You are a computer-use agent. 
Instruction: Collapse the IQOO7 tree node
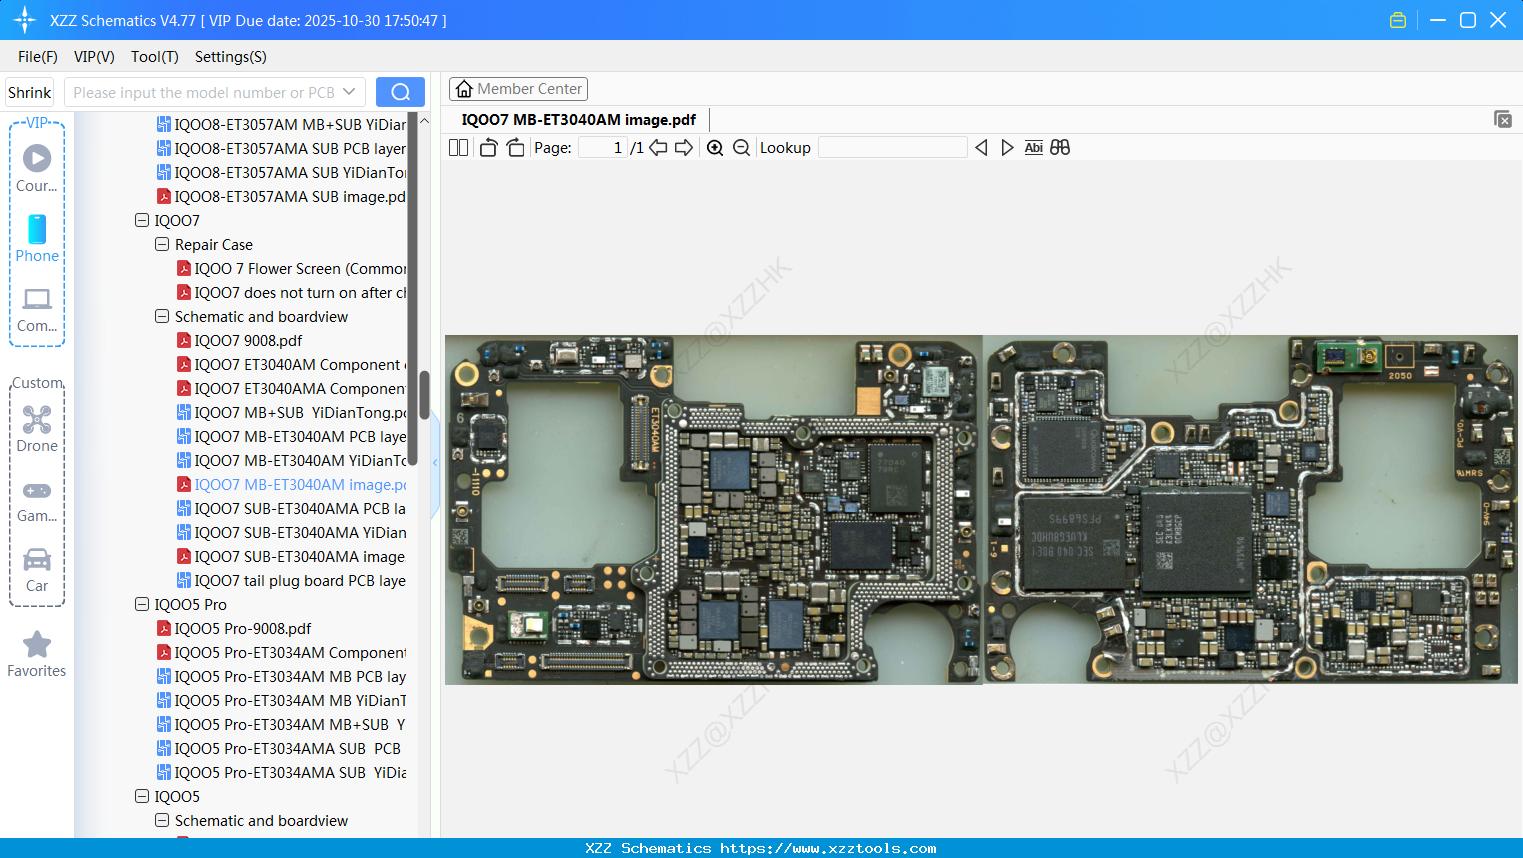(x=141, y=220)
